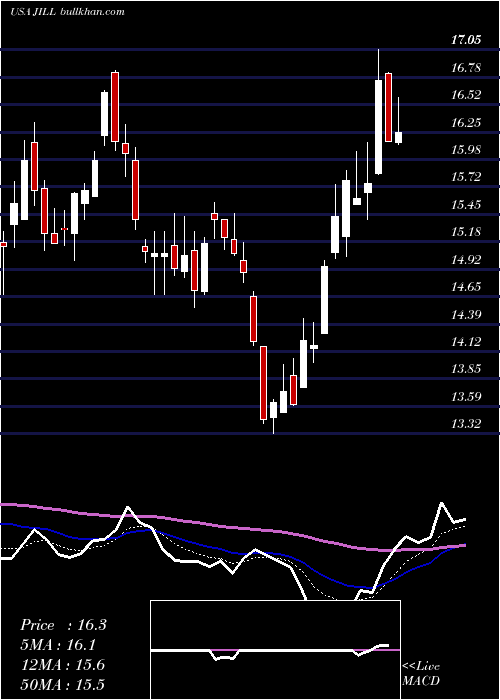Click the 15.18 price axis label
The image size is (500, 700).
pyautogui.click(x=466, y=232)
